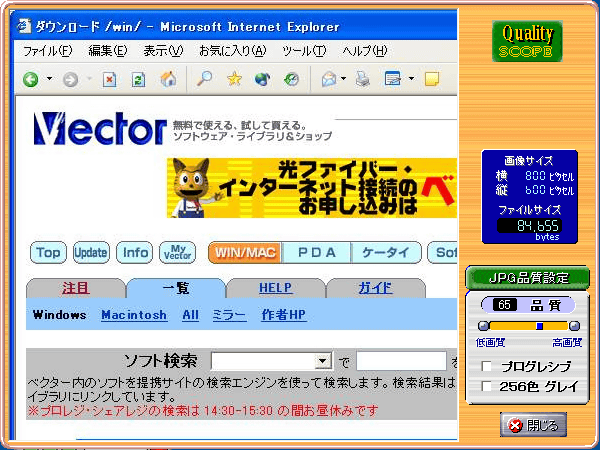Click the Edit page icon
Viewport: 600px width, 450px height.
pyautogui.click(x=393, y=79)
